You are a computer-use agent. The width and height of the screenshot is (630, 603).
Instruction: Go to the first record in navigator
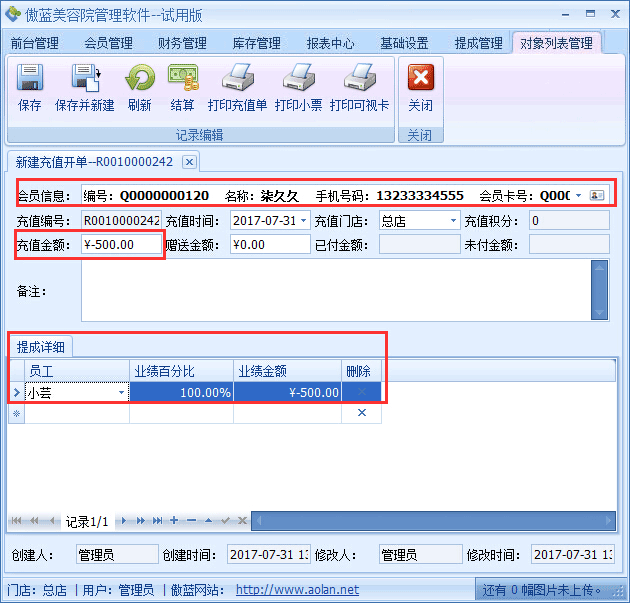(x=16, y=521)
